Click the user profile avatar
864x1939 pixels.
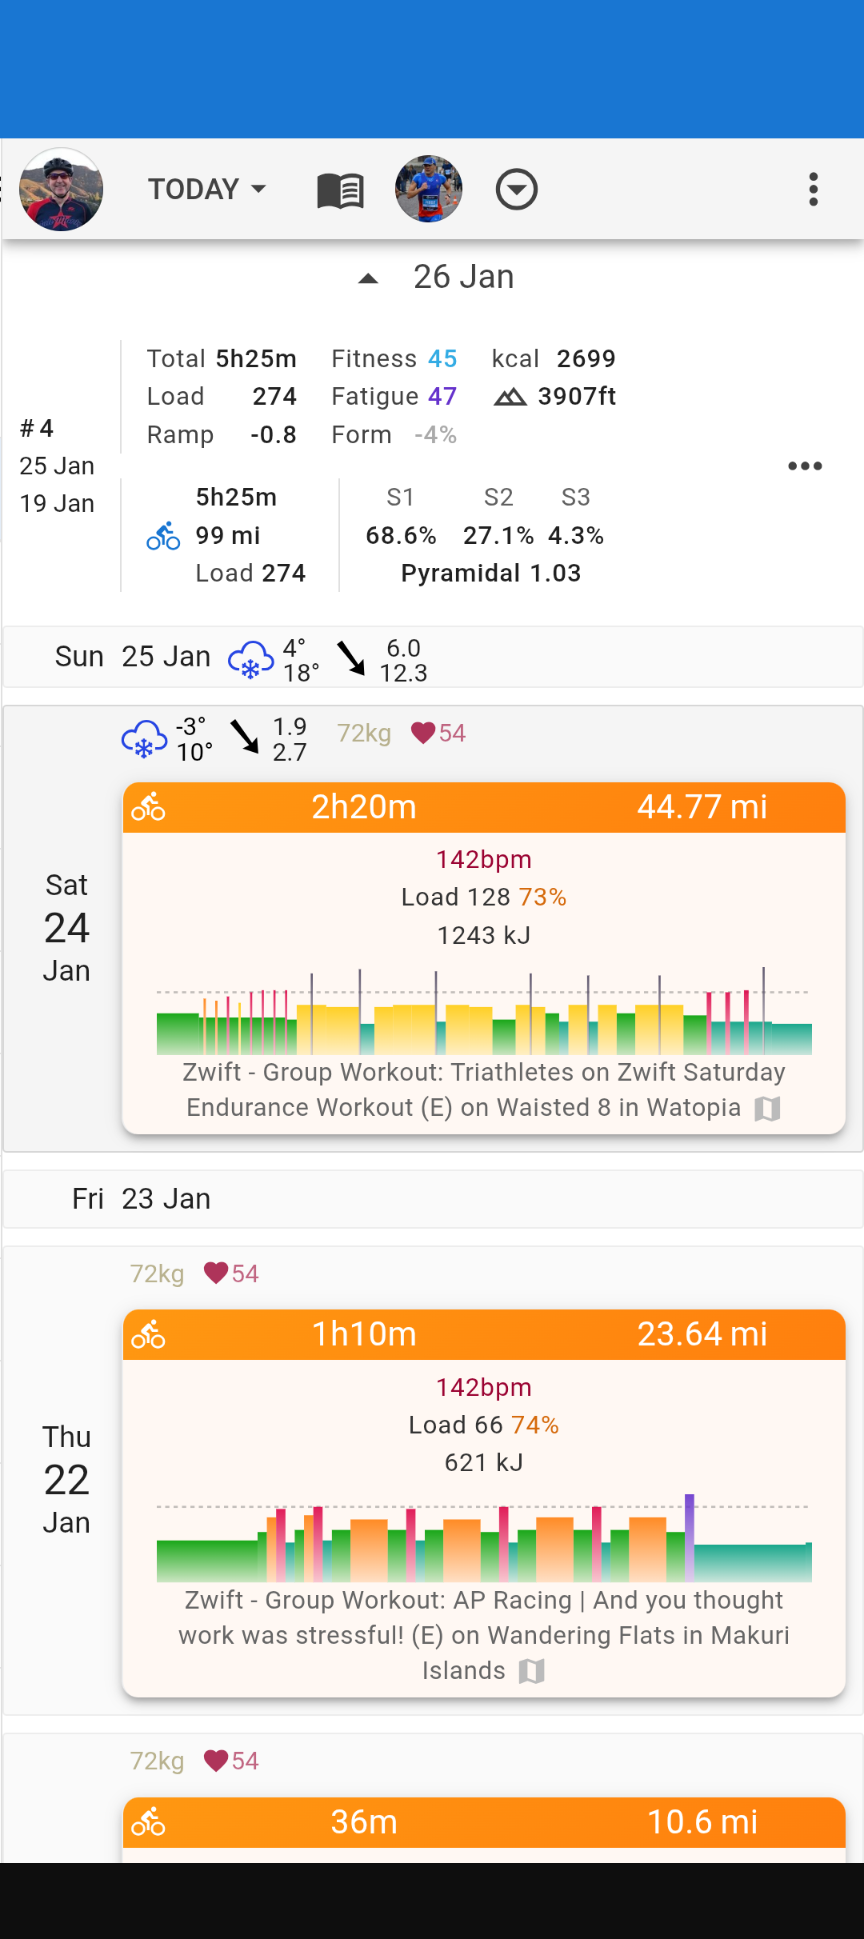[61, 189]
